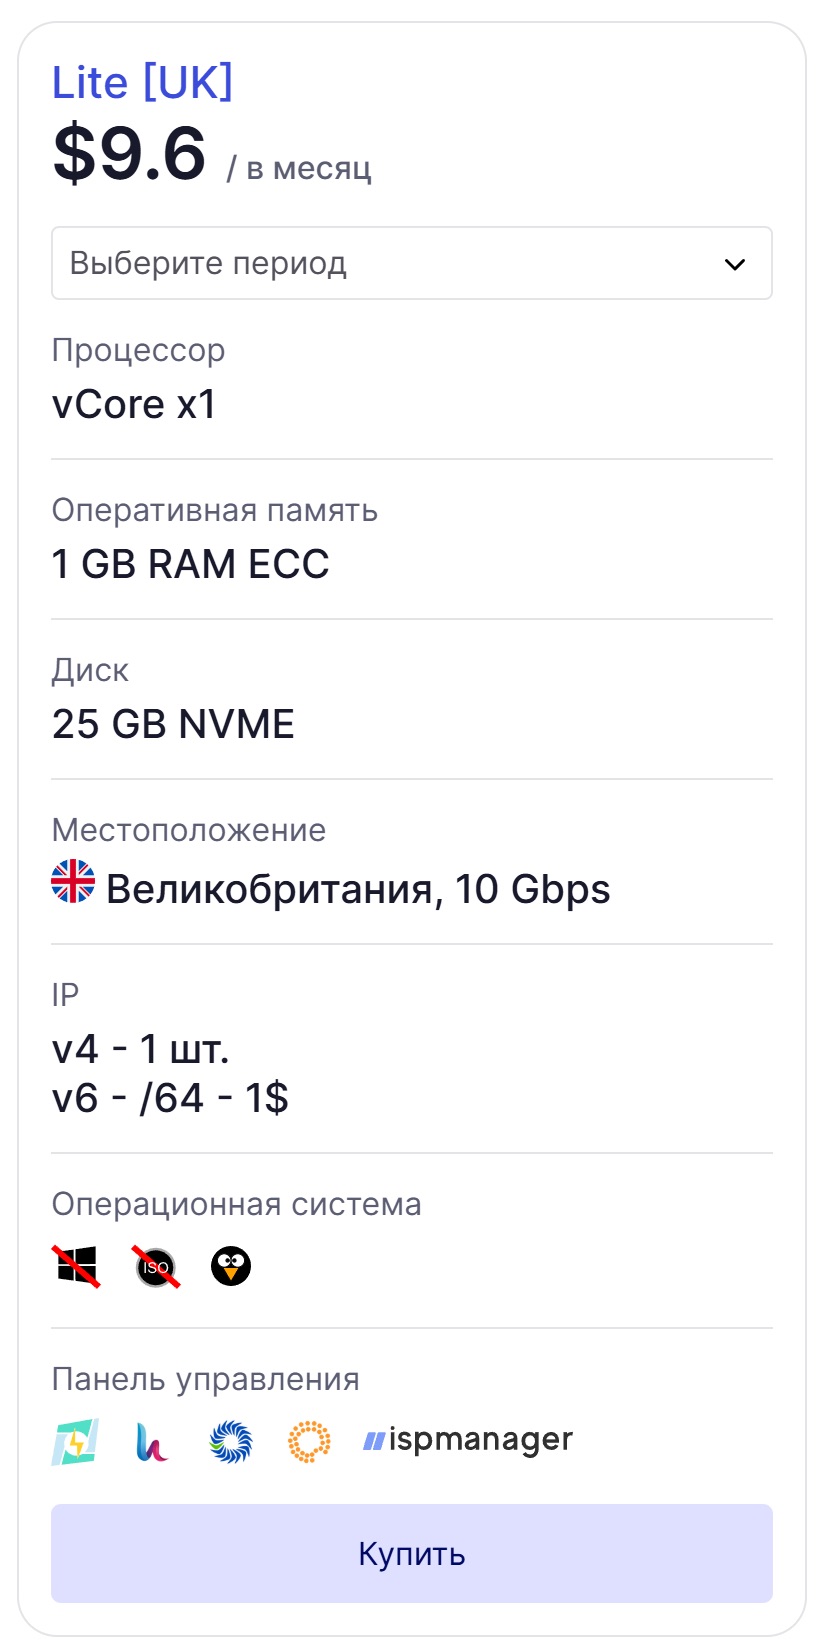Screen dimensions: 818x1651
Task: Select the FastPanel lightning bolt icon
Action: (x=75, y=1442)
